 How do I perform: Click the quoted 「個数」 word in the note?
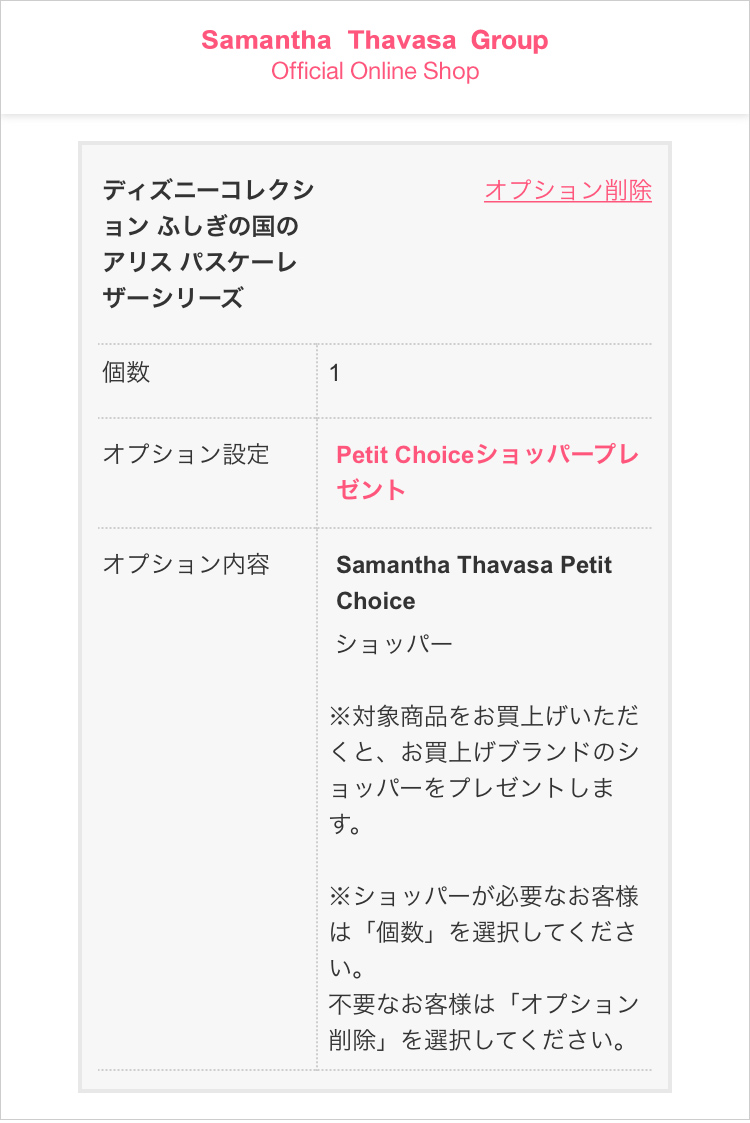(x=402, y=933)
